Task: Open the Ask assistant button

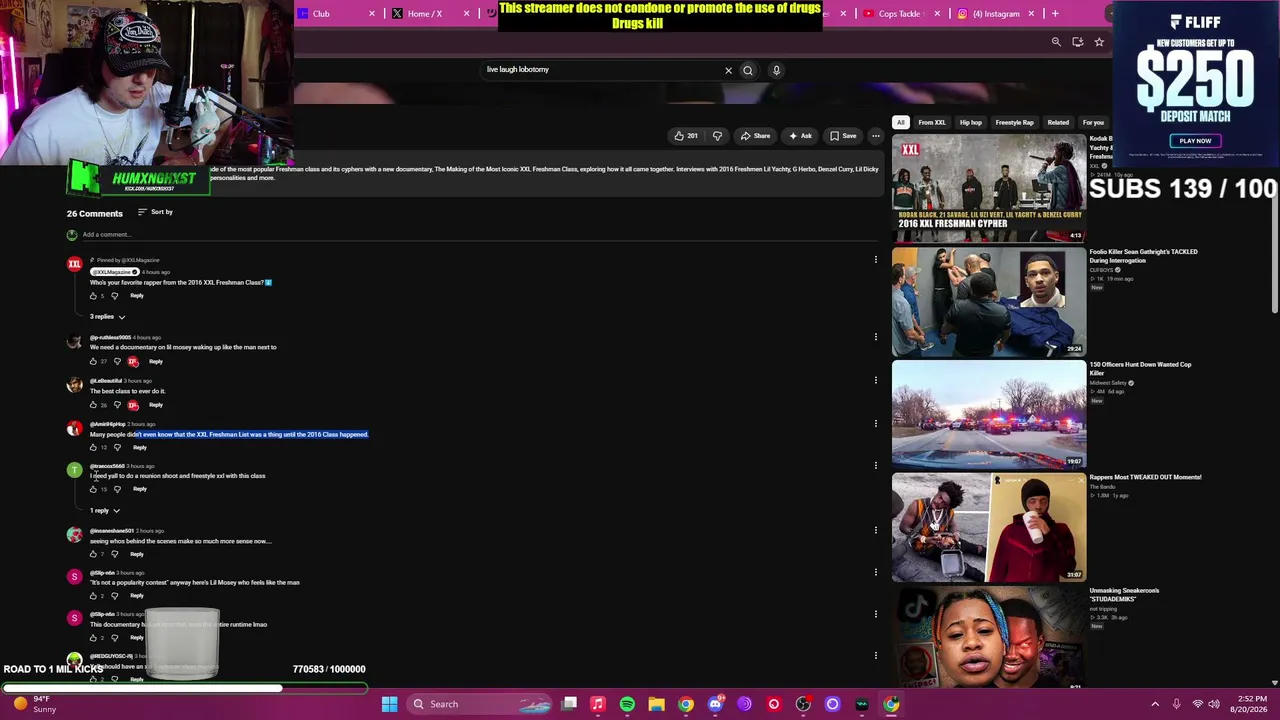Action: pyautogui.click(x=800, y=136)
